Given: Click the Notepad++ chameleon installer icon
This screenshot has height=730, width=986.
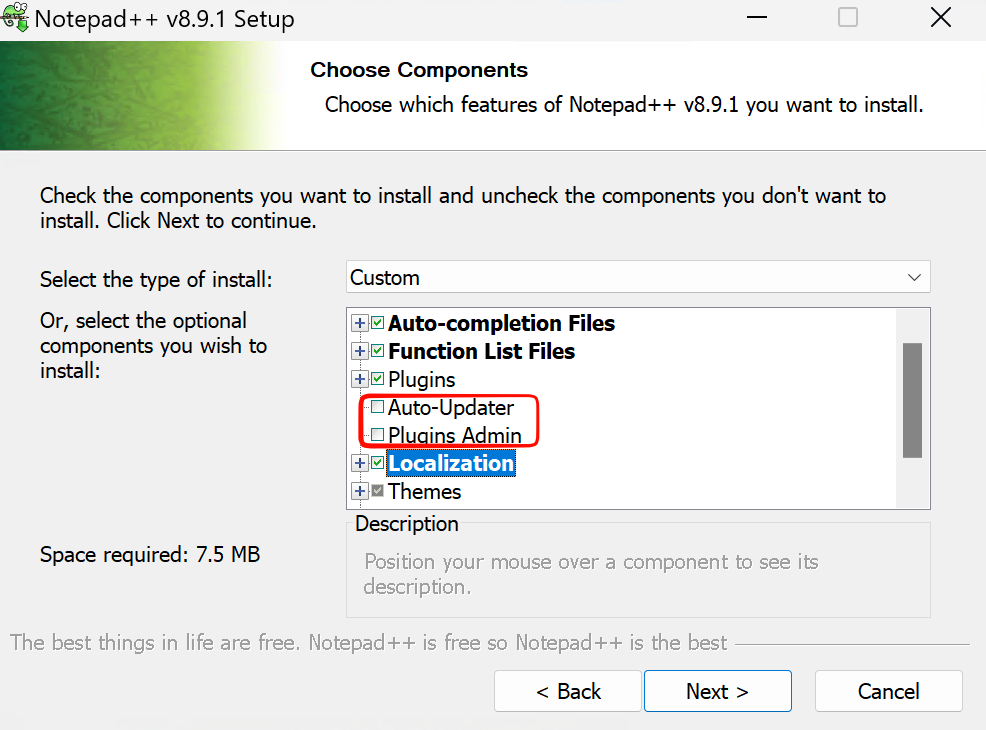Looking at the screenshot, I should (14, 17).
